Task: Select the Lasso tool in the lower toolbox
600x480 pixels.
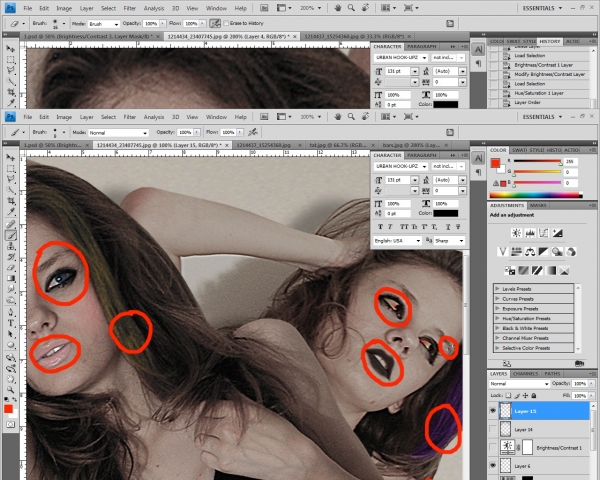Action: pos(11,180)
